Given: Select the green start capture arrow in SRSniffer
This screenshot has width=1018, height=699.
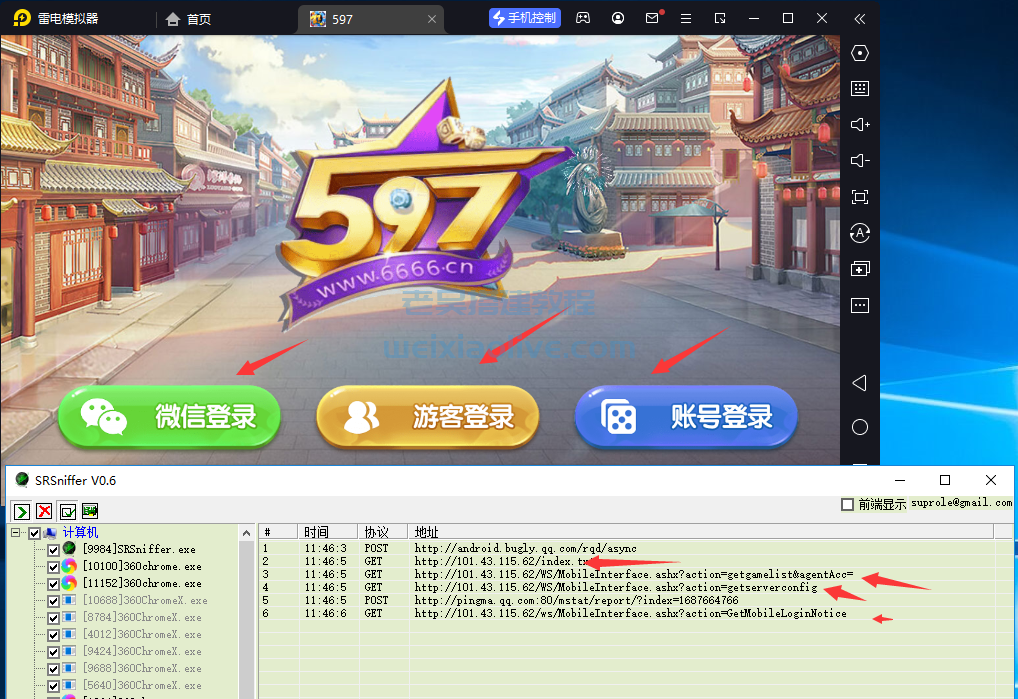Looking at the screenshot, I should pos(21,511).
